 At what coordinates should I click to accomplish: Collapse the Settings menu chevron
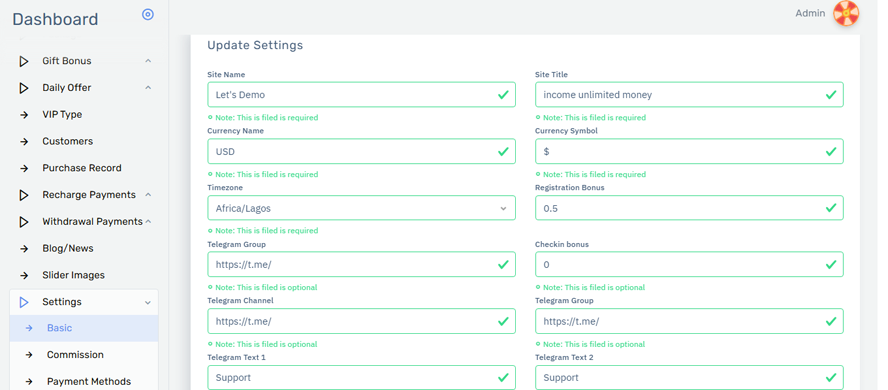tap(148, 303)
